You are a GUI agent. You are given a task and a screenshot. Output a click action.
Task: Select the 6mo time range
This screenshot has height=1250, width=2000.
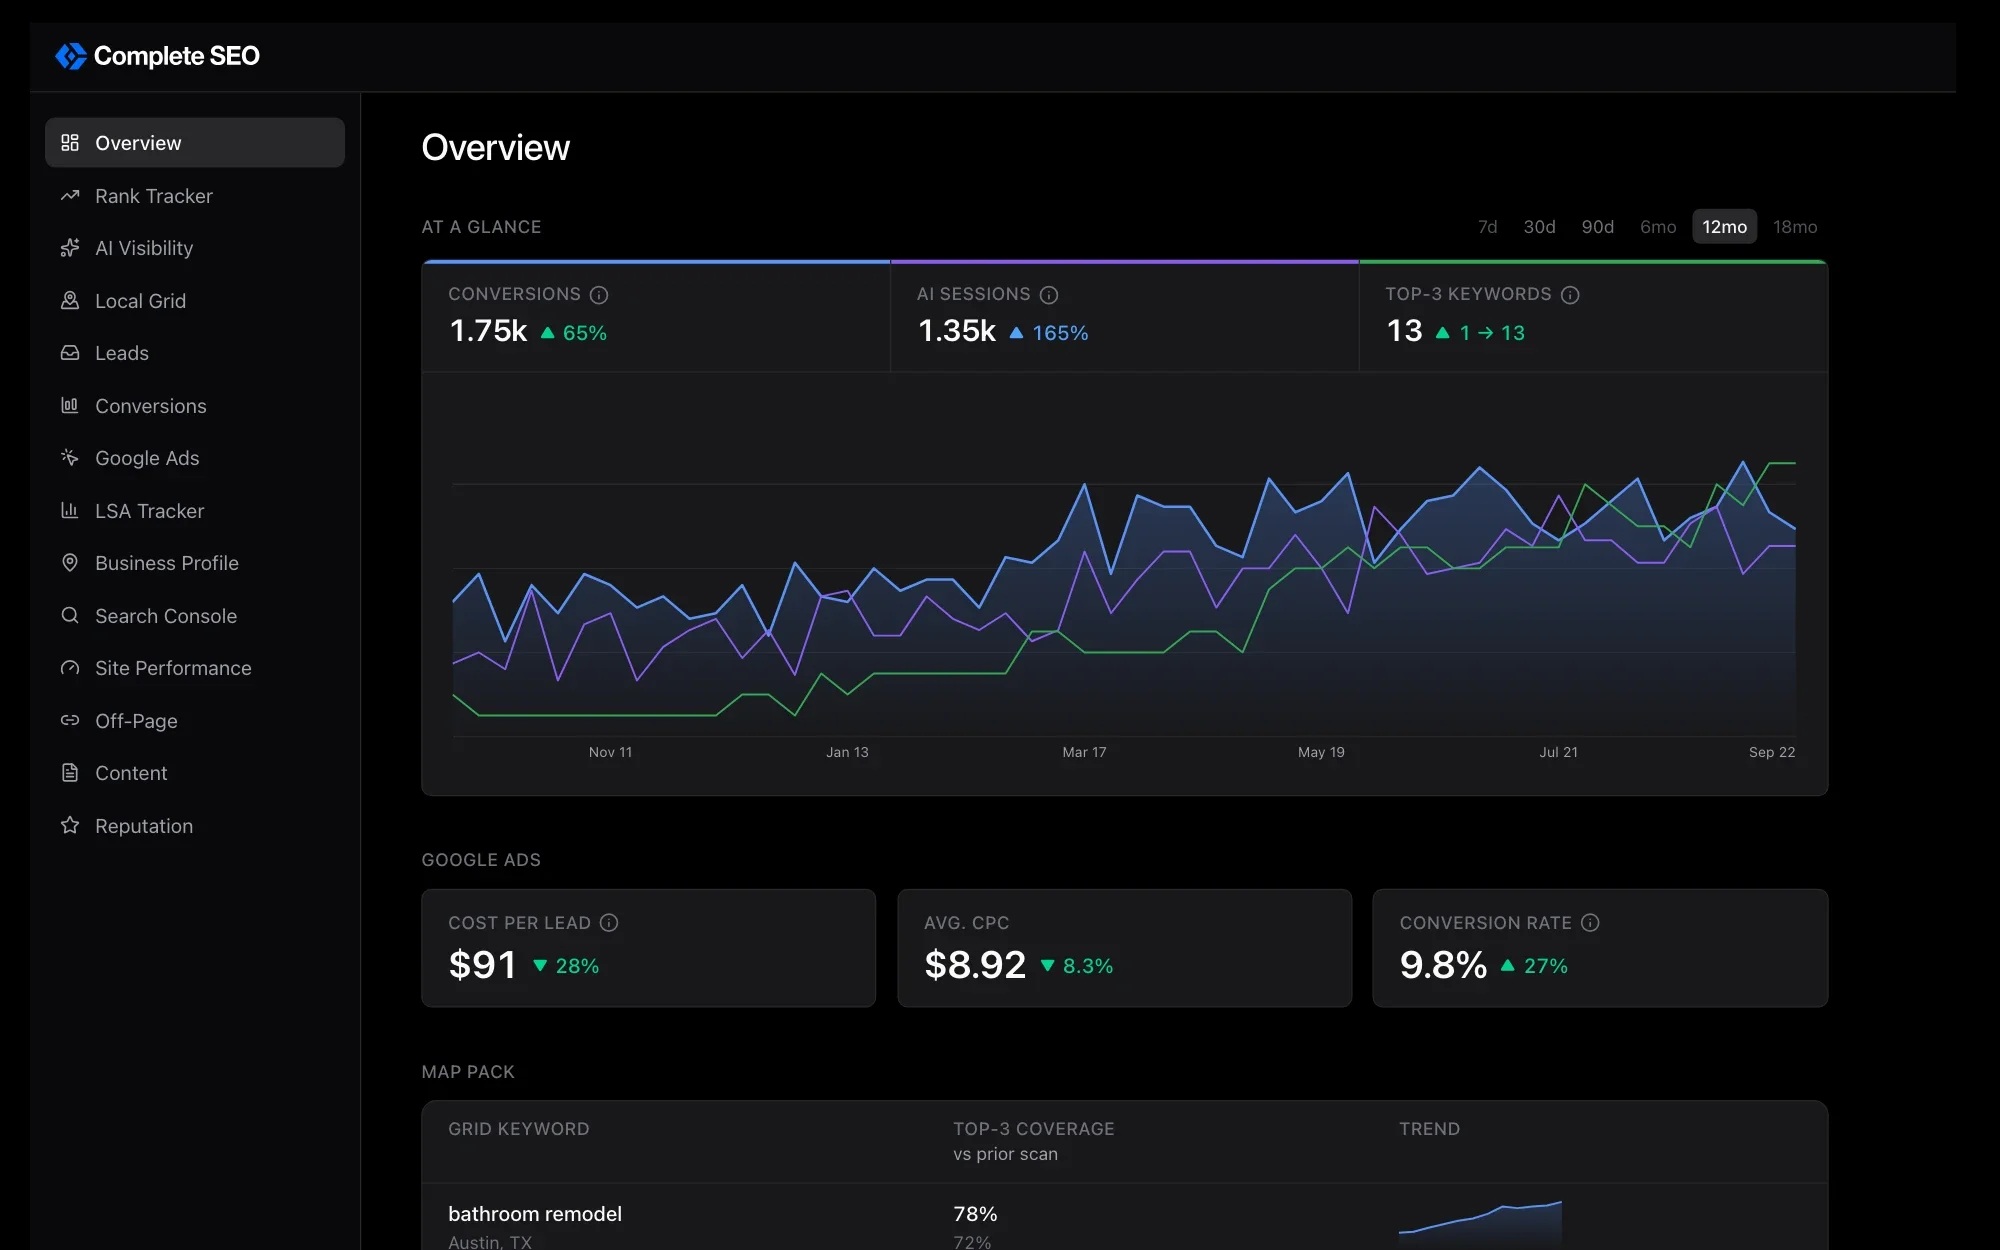[1658, 227]
